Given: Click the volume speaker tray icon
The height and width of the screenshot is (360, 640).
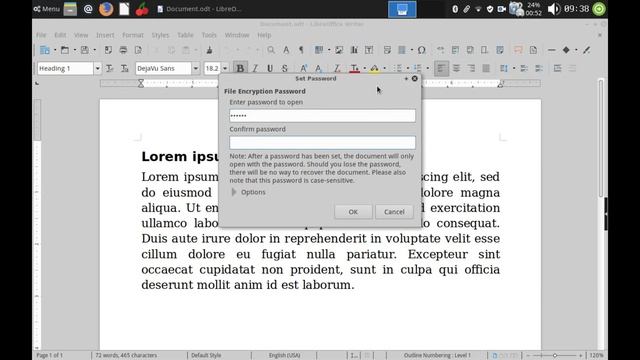Looking at the screenshot, I should point(553,9).
